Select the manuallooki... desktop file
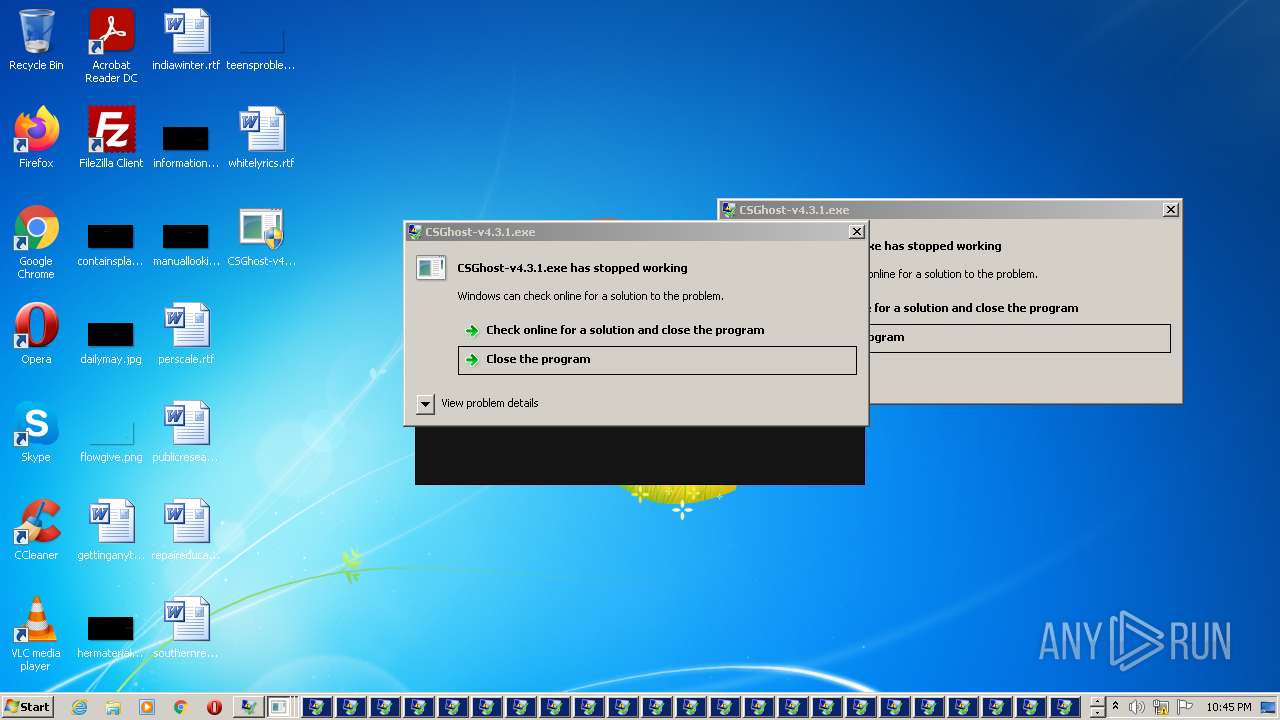This screenshot has width=1280, height=720. 186,245
